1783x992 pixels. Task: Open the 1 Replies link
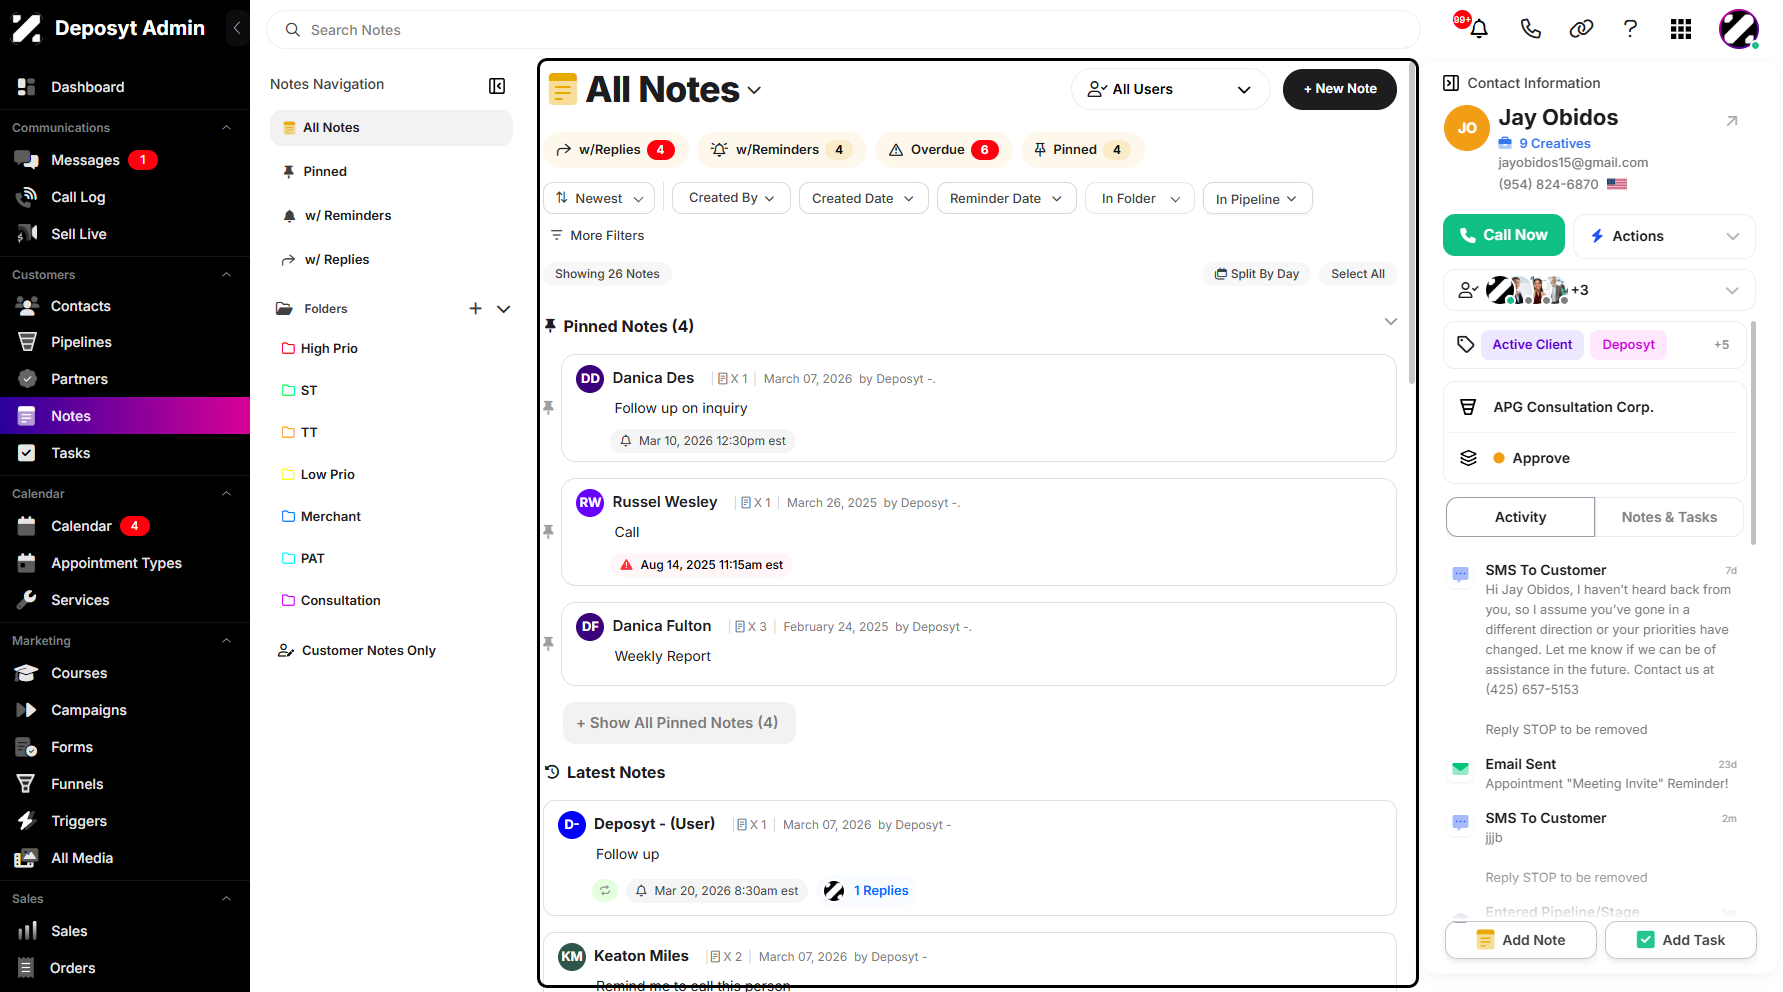(x=881, y=891)
